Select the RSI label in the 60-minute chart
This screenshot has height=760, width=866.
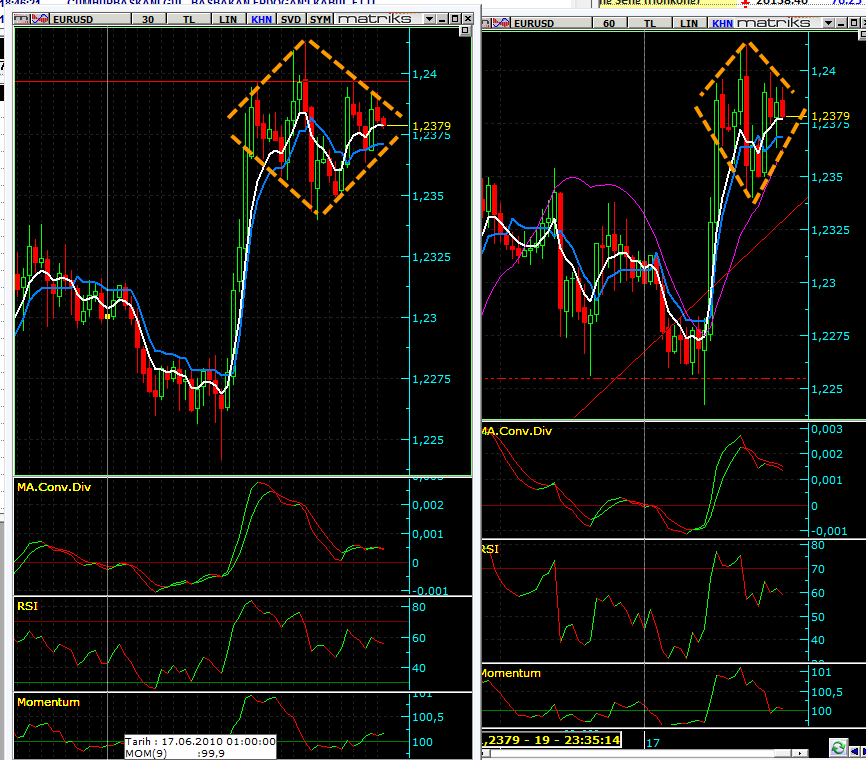tap(490, 549)
